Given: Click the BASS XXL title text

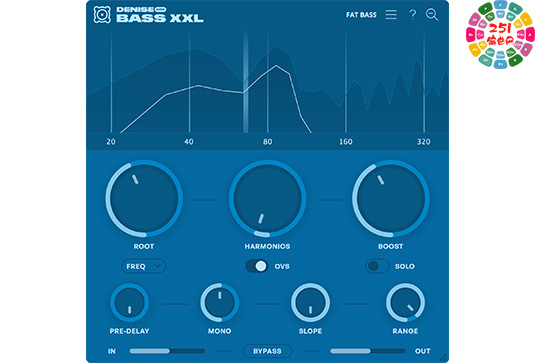Looking at the screenshot, I should click(160, 18).
